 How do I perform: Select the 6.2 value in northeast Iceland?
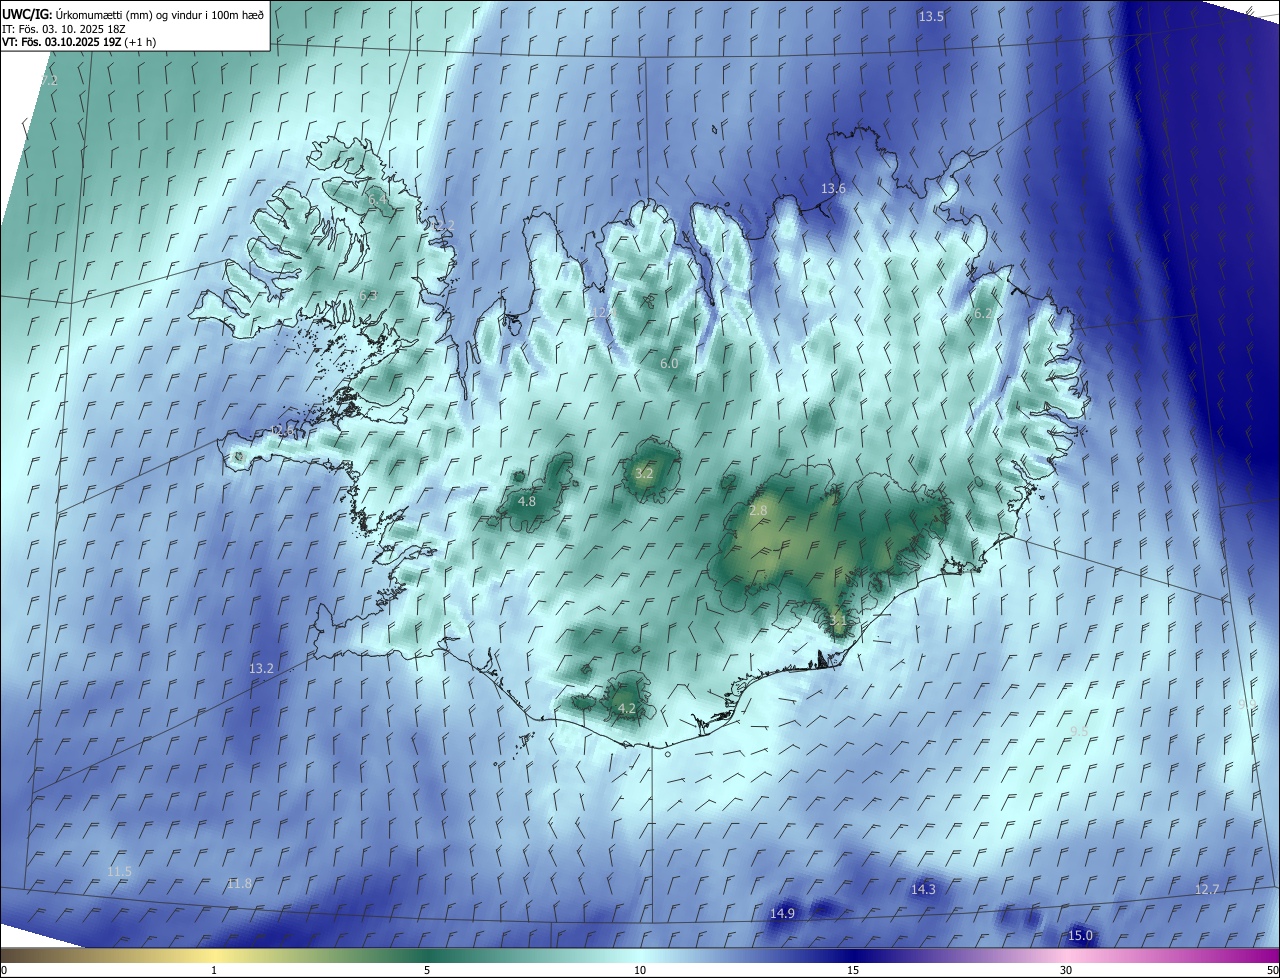[983, 314]
